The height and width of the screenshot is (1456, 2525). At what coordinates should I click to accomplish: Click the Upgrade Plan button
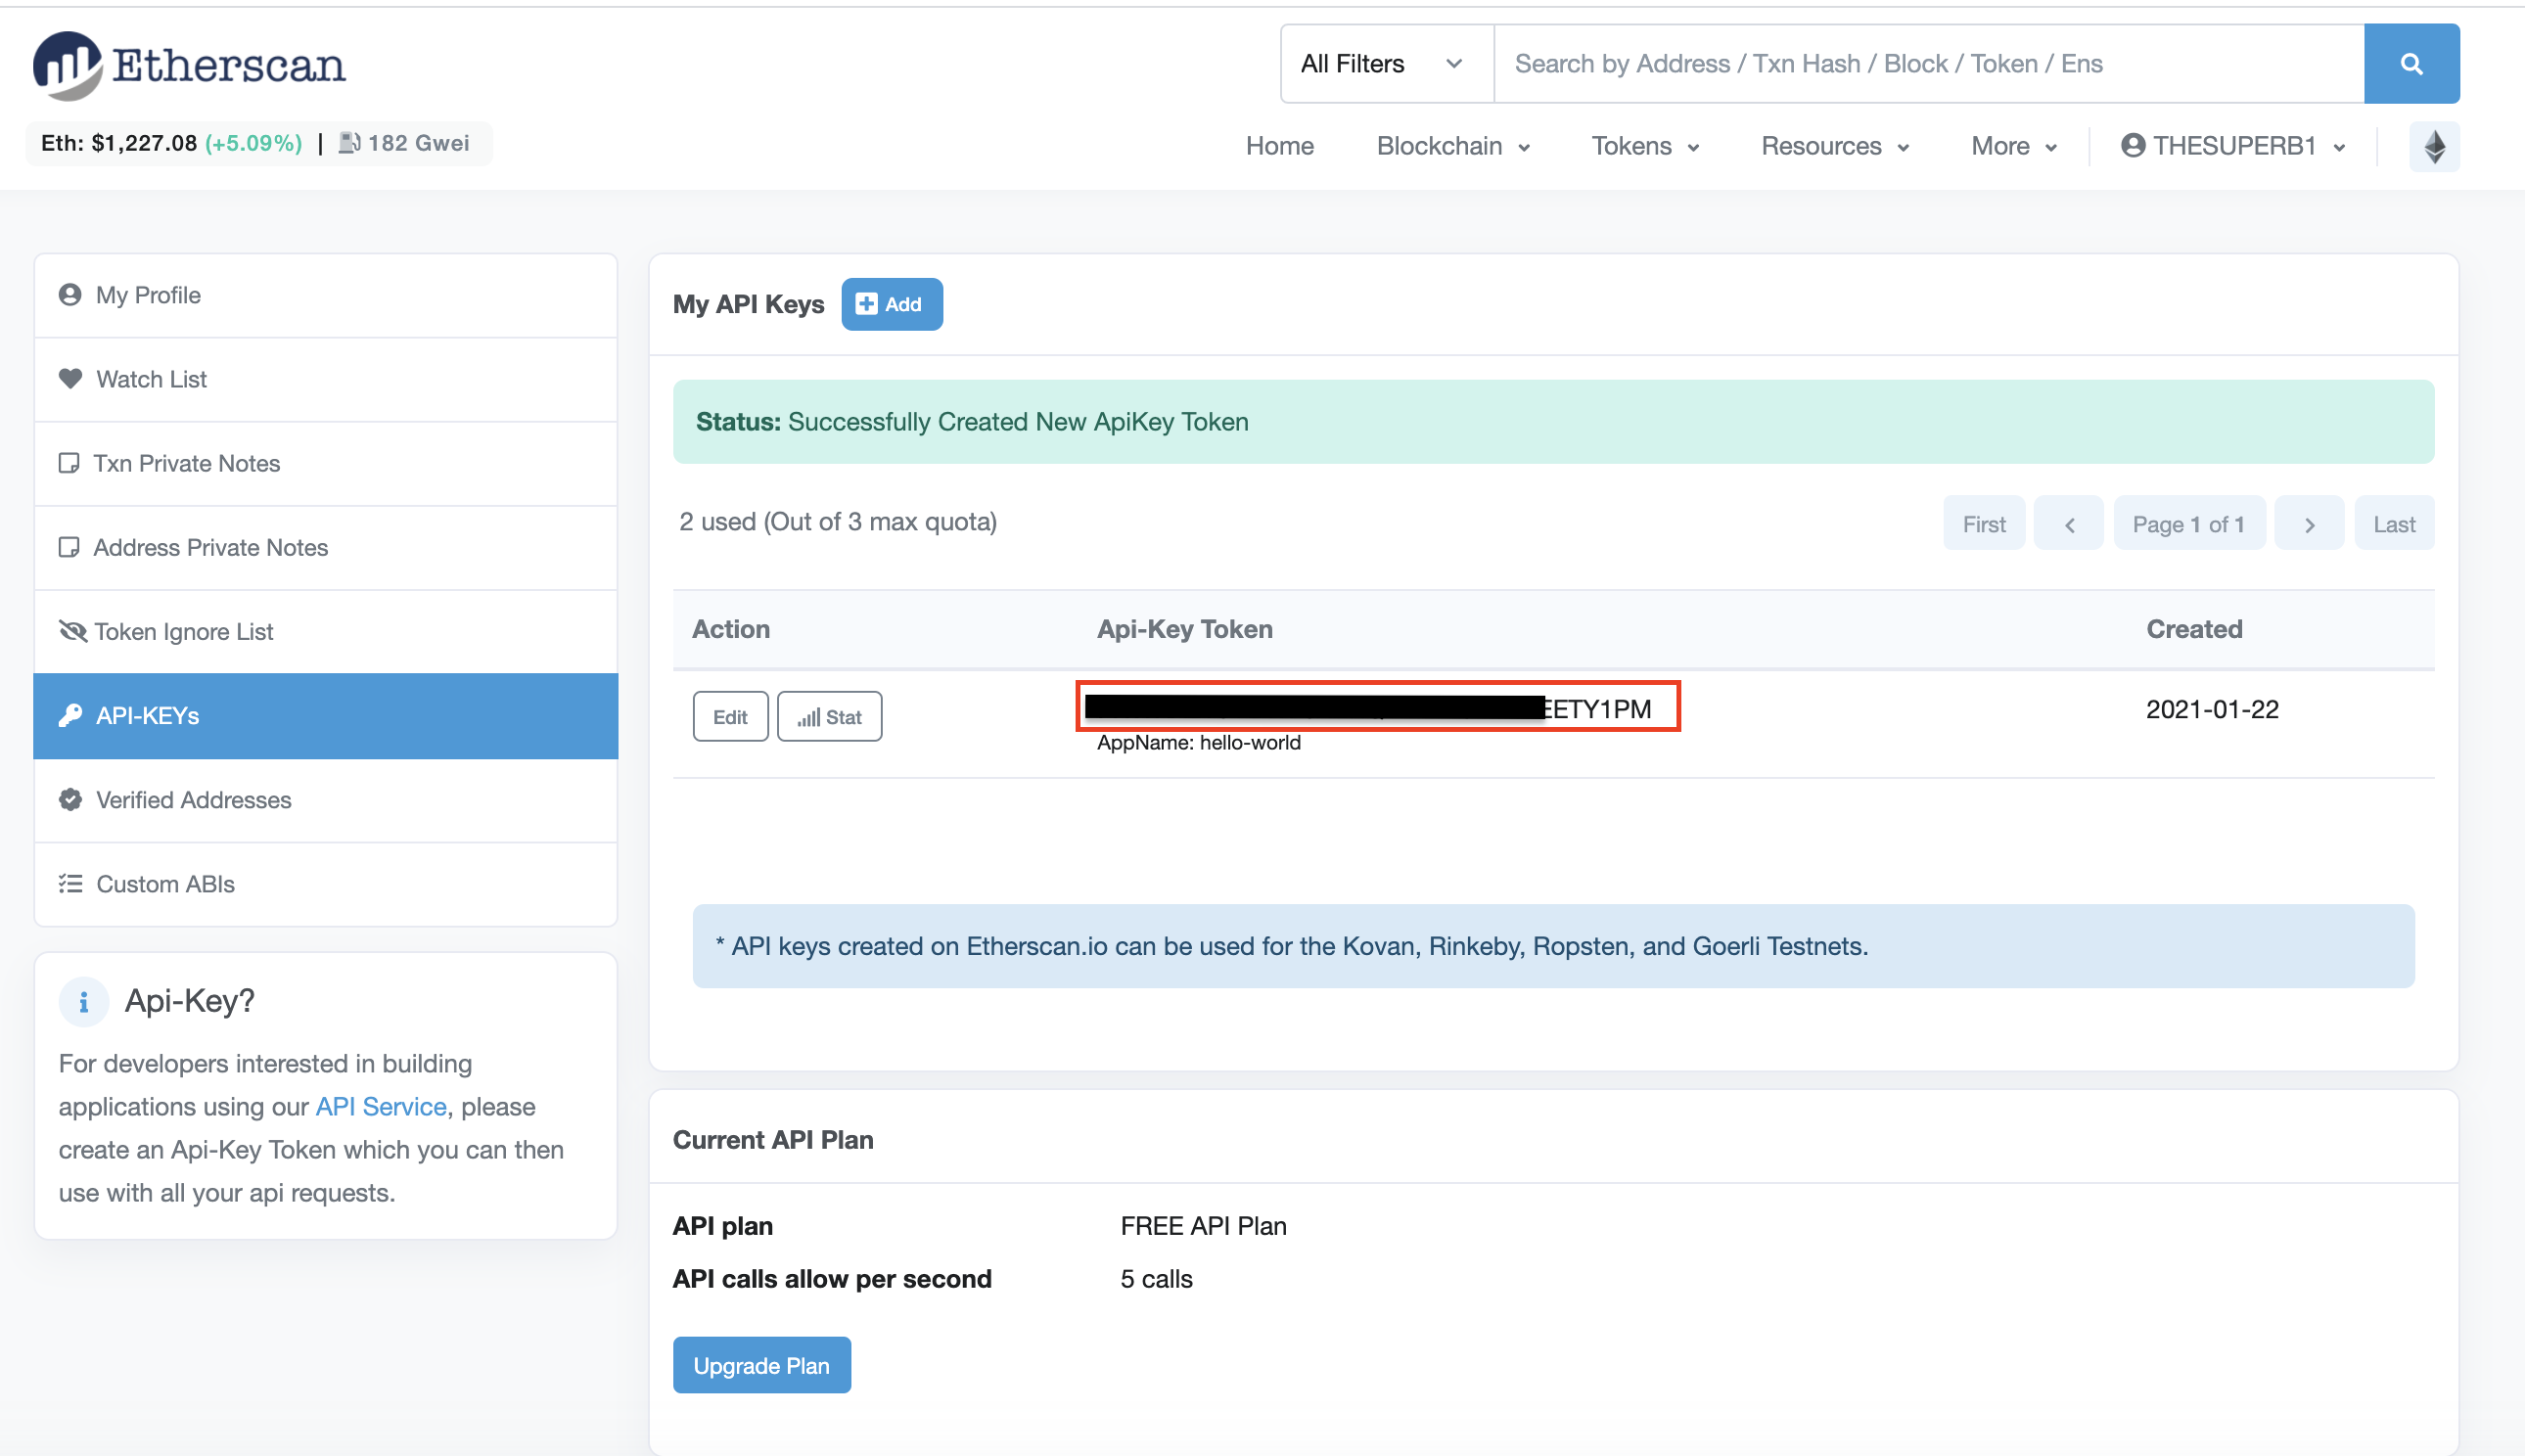click(761, 1365)
